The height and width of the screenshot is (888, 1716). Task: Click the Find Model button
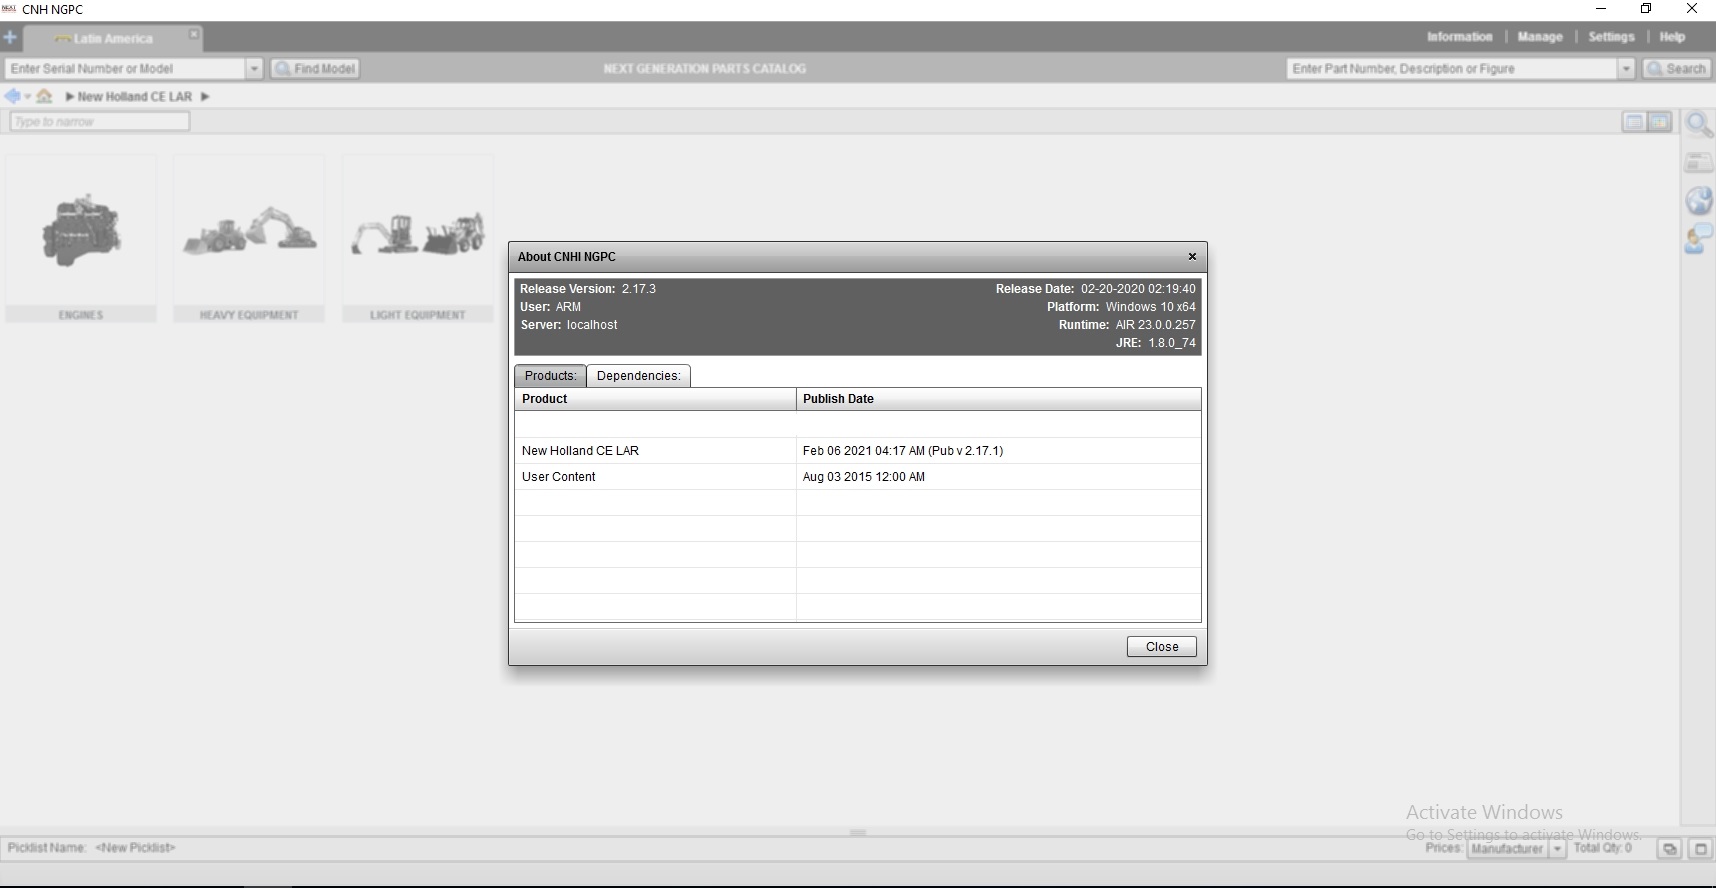(x=315, y=69)
